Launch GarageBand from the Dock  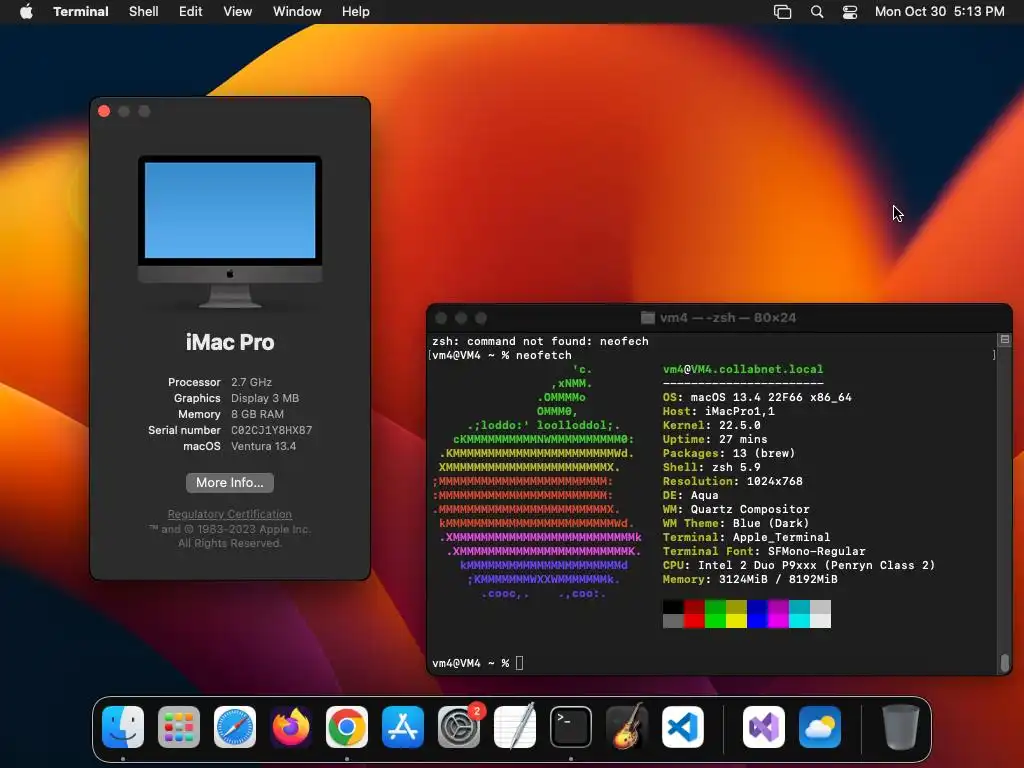(x=627, y=727)
